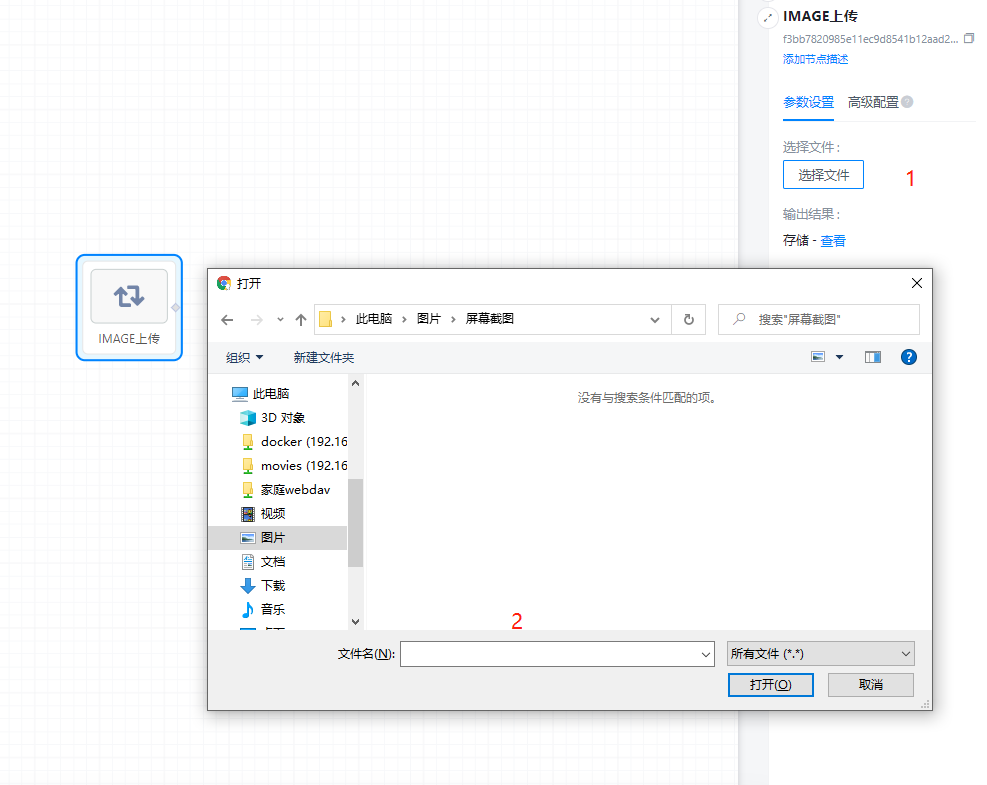Switch to the 高级配置 tab
987x785 pixels.
pyautogui.click(x=873, y=102)
